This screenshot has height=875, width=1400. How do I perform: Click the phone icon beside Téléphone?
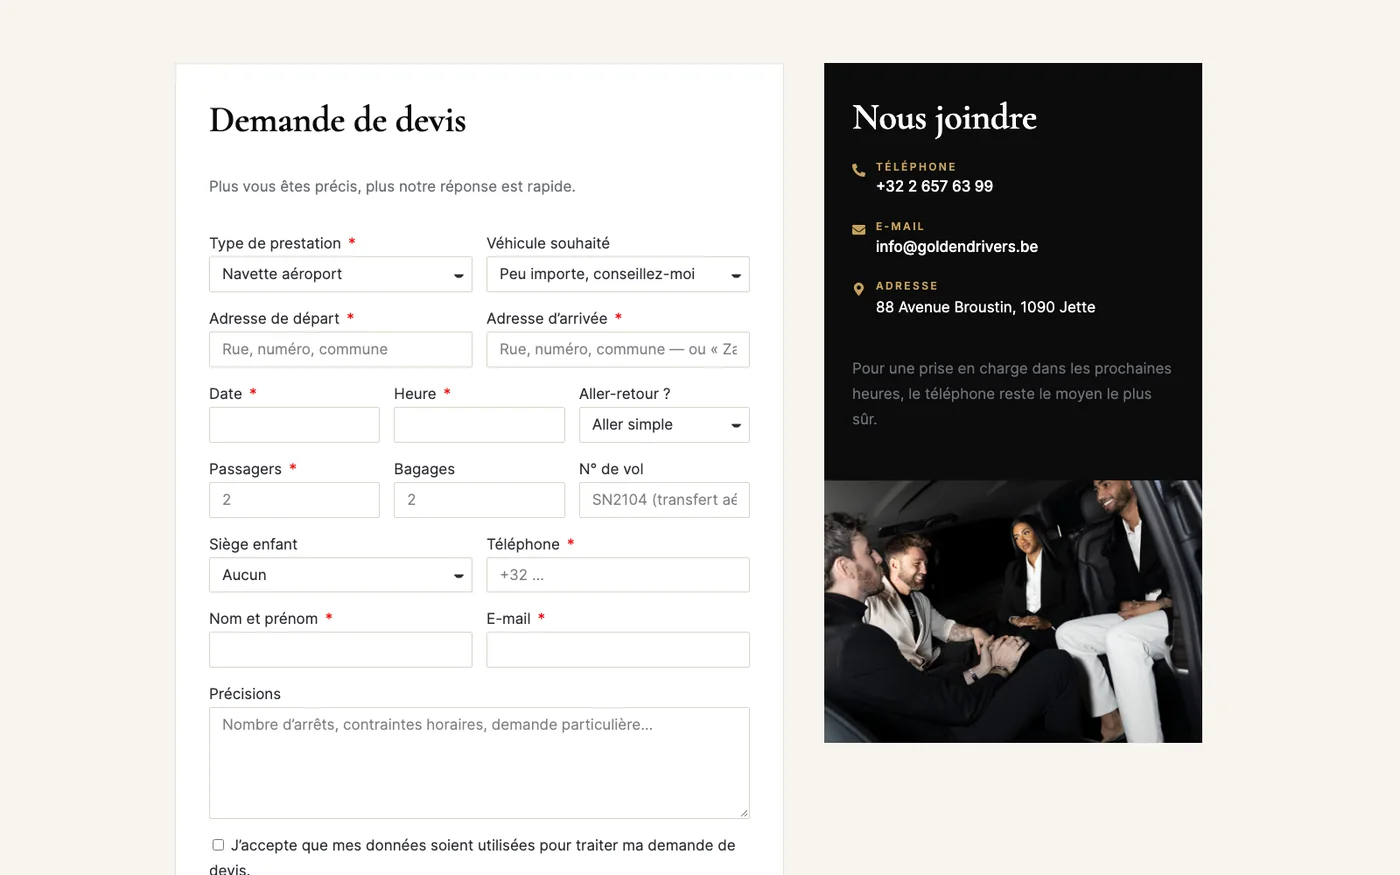858,170
